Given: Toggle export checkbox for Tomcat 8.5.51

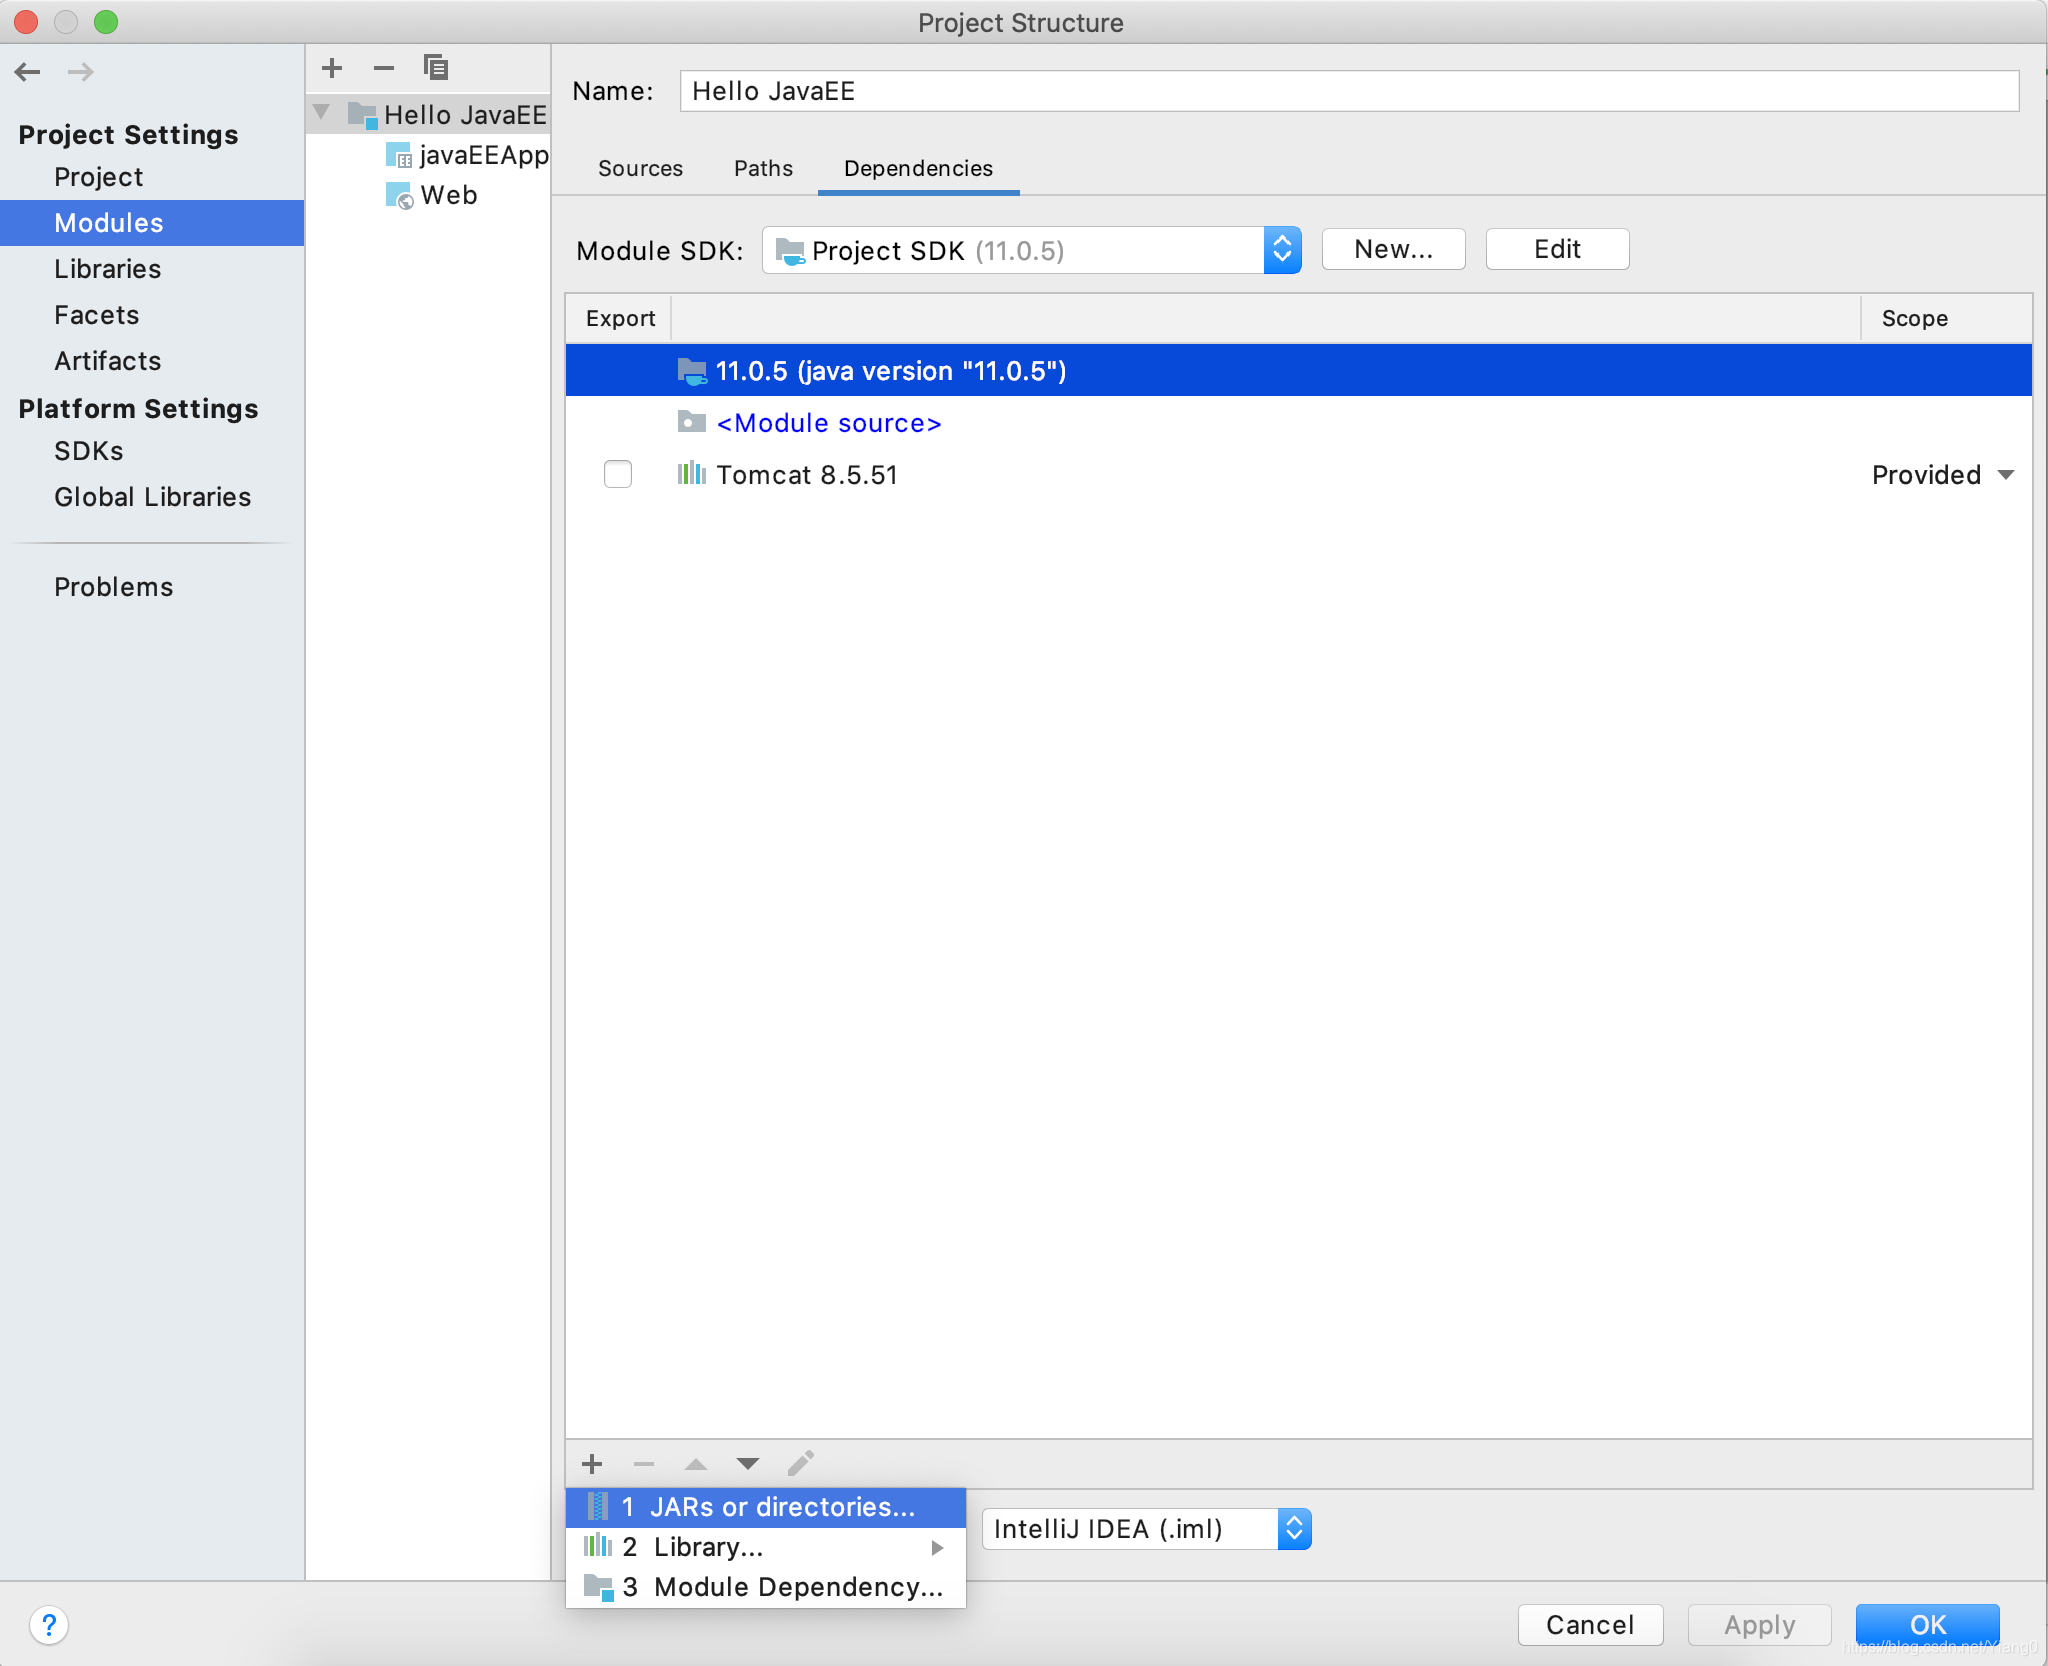Looking at the screenshot, I should click(618, 474).
